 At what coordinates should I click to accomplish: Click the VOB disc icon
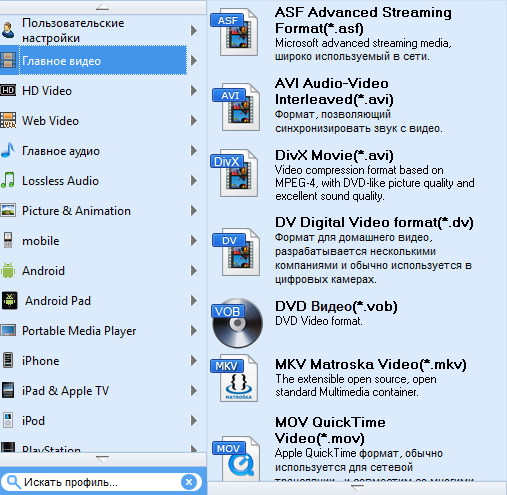237,323
